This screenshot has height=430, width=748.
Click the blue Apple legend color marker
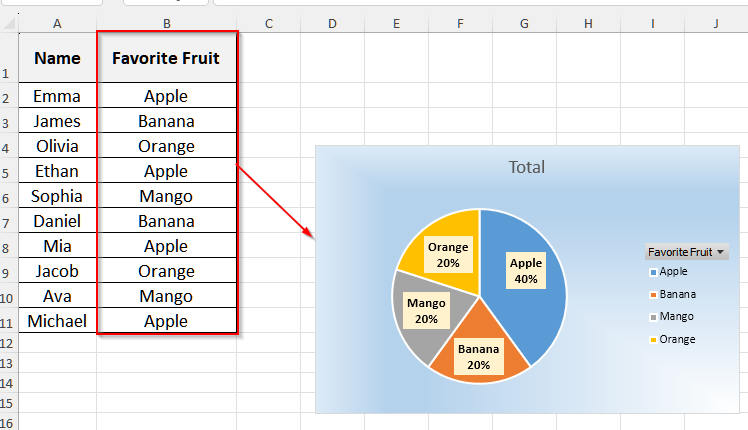652,272
